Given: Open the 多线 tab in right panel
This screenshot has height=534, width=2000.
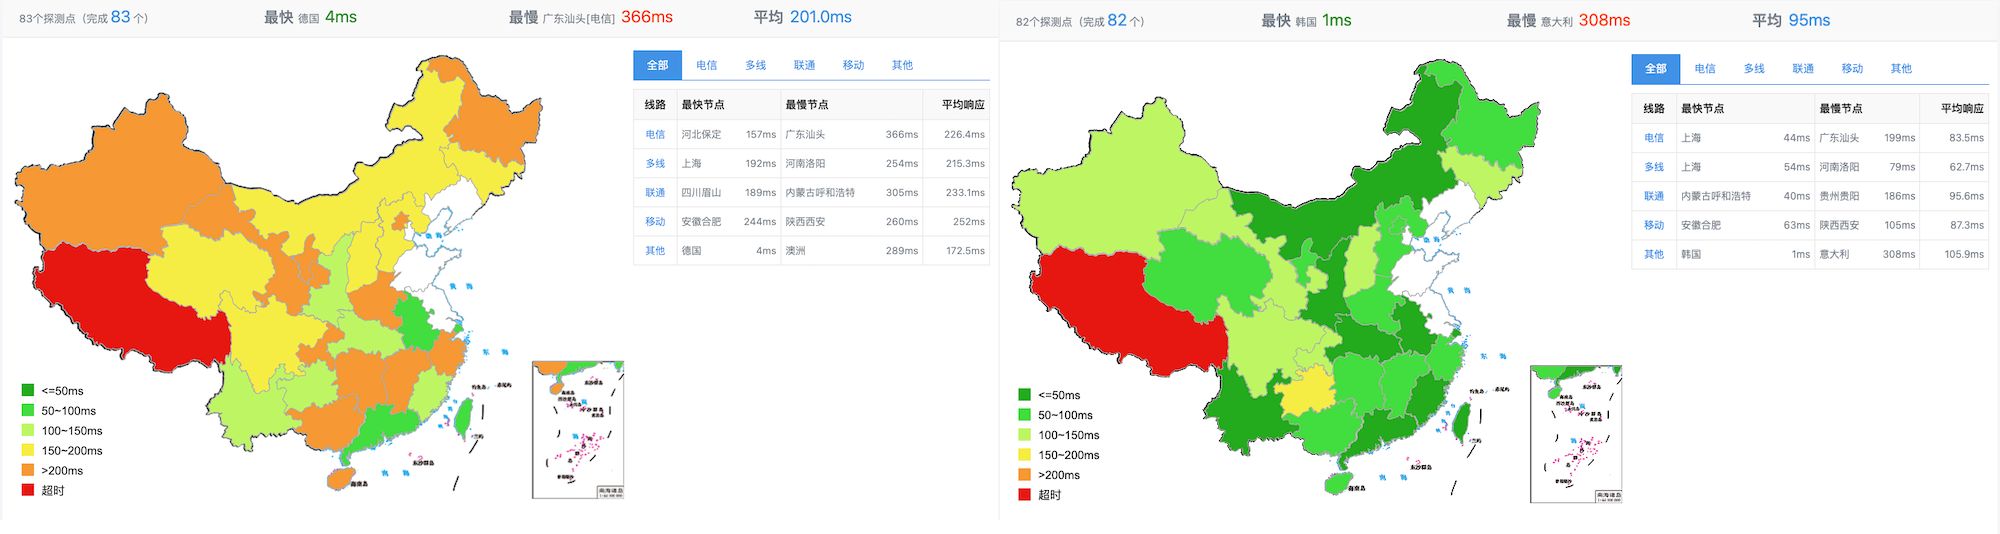Looking at the screenshot, I should point(1754,69).
